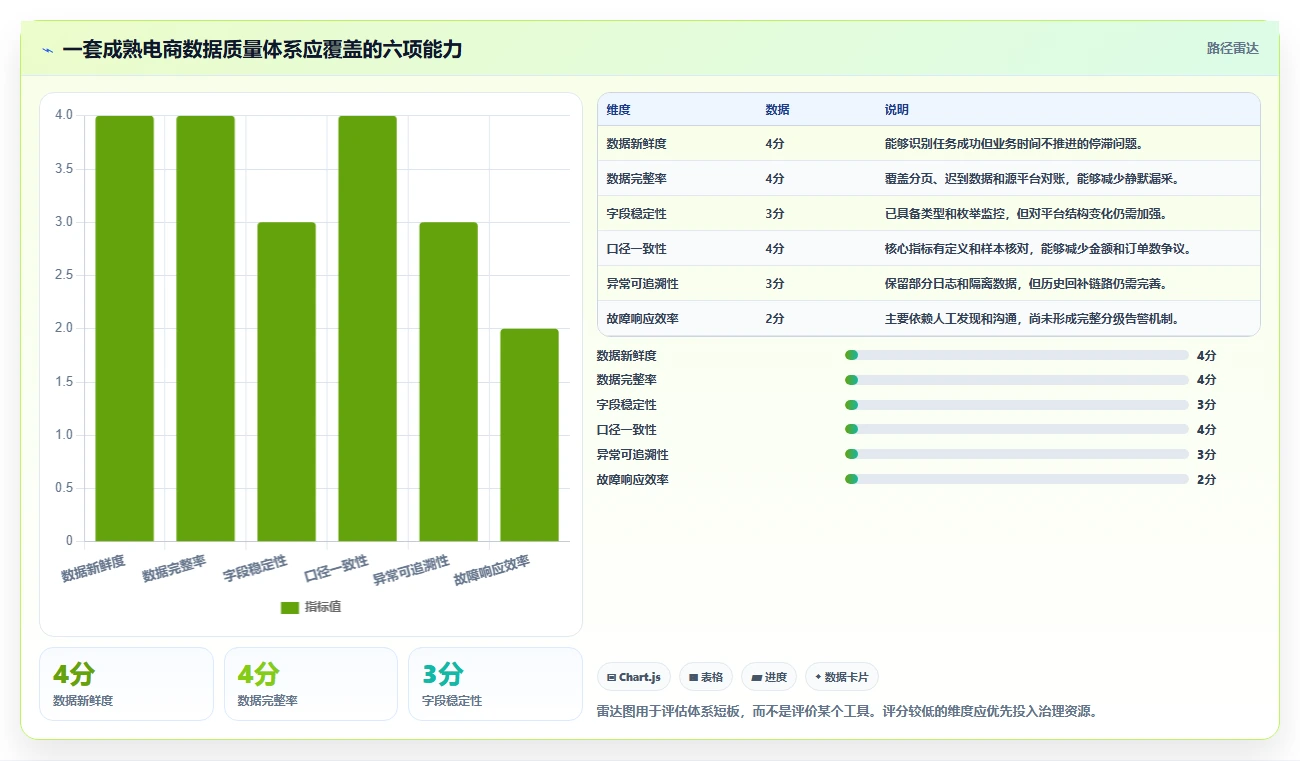Click 2分 value beside the 故障响应效率 progress bar

tap(1207, 480)
